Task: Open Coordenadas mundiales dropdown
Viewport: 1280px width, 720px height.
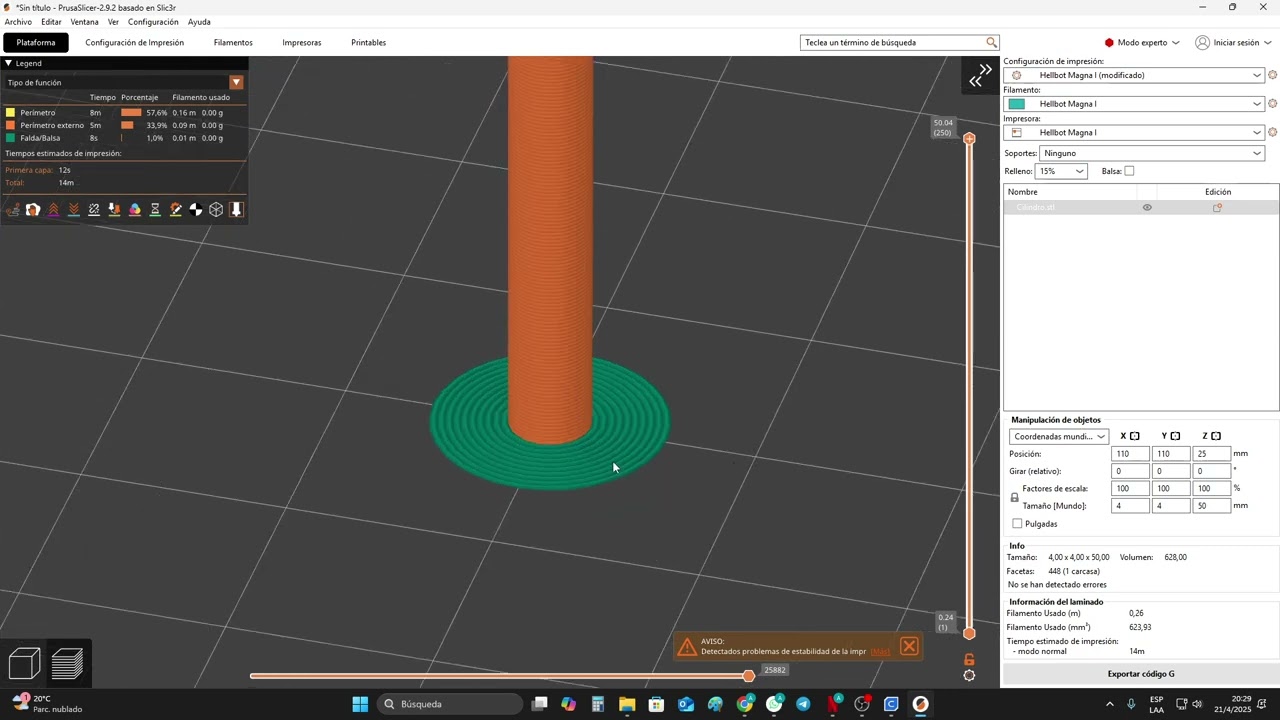Action: [x=1059, y=436]
